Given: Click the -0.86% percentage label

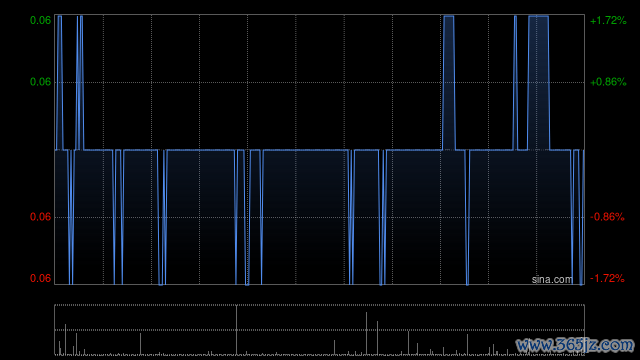Looking at the screenshot, I should tap(607, 217).
